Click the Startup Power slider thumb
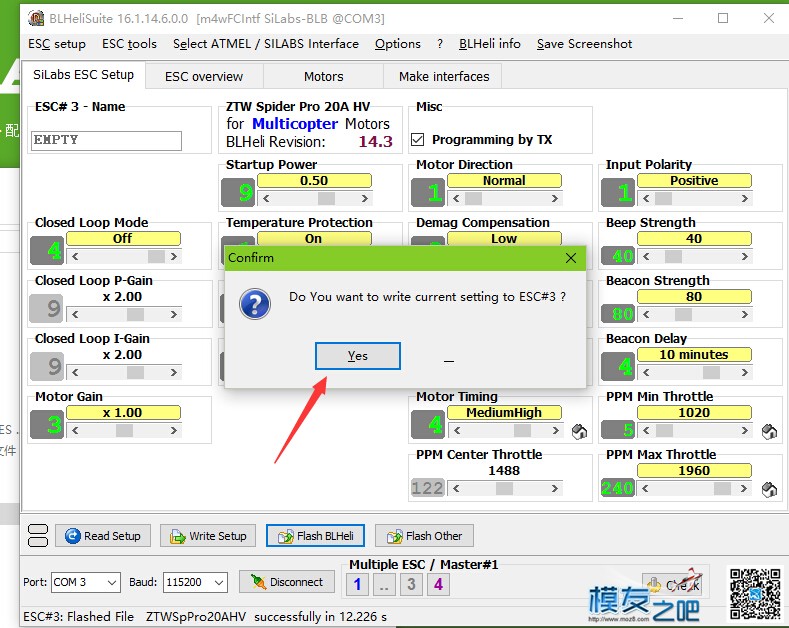 pyautogui.click(x=327, y=199)
